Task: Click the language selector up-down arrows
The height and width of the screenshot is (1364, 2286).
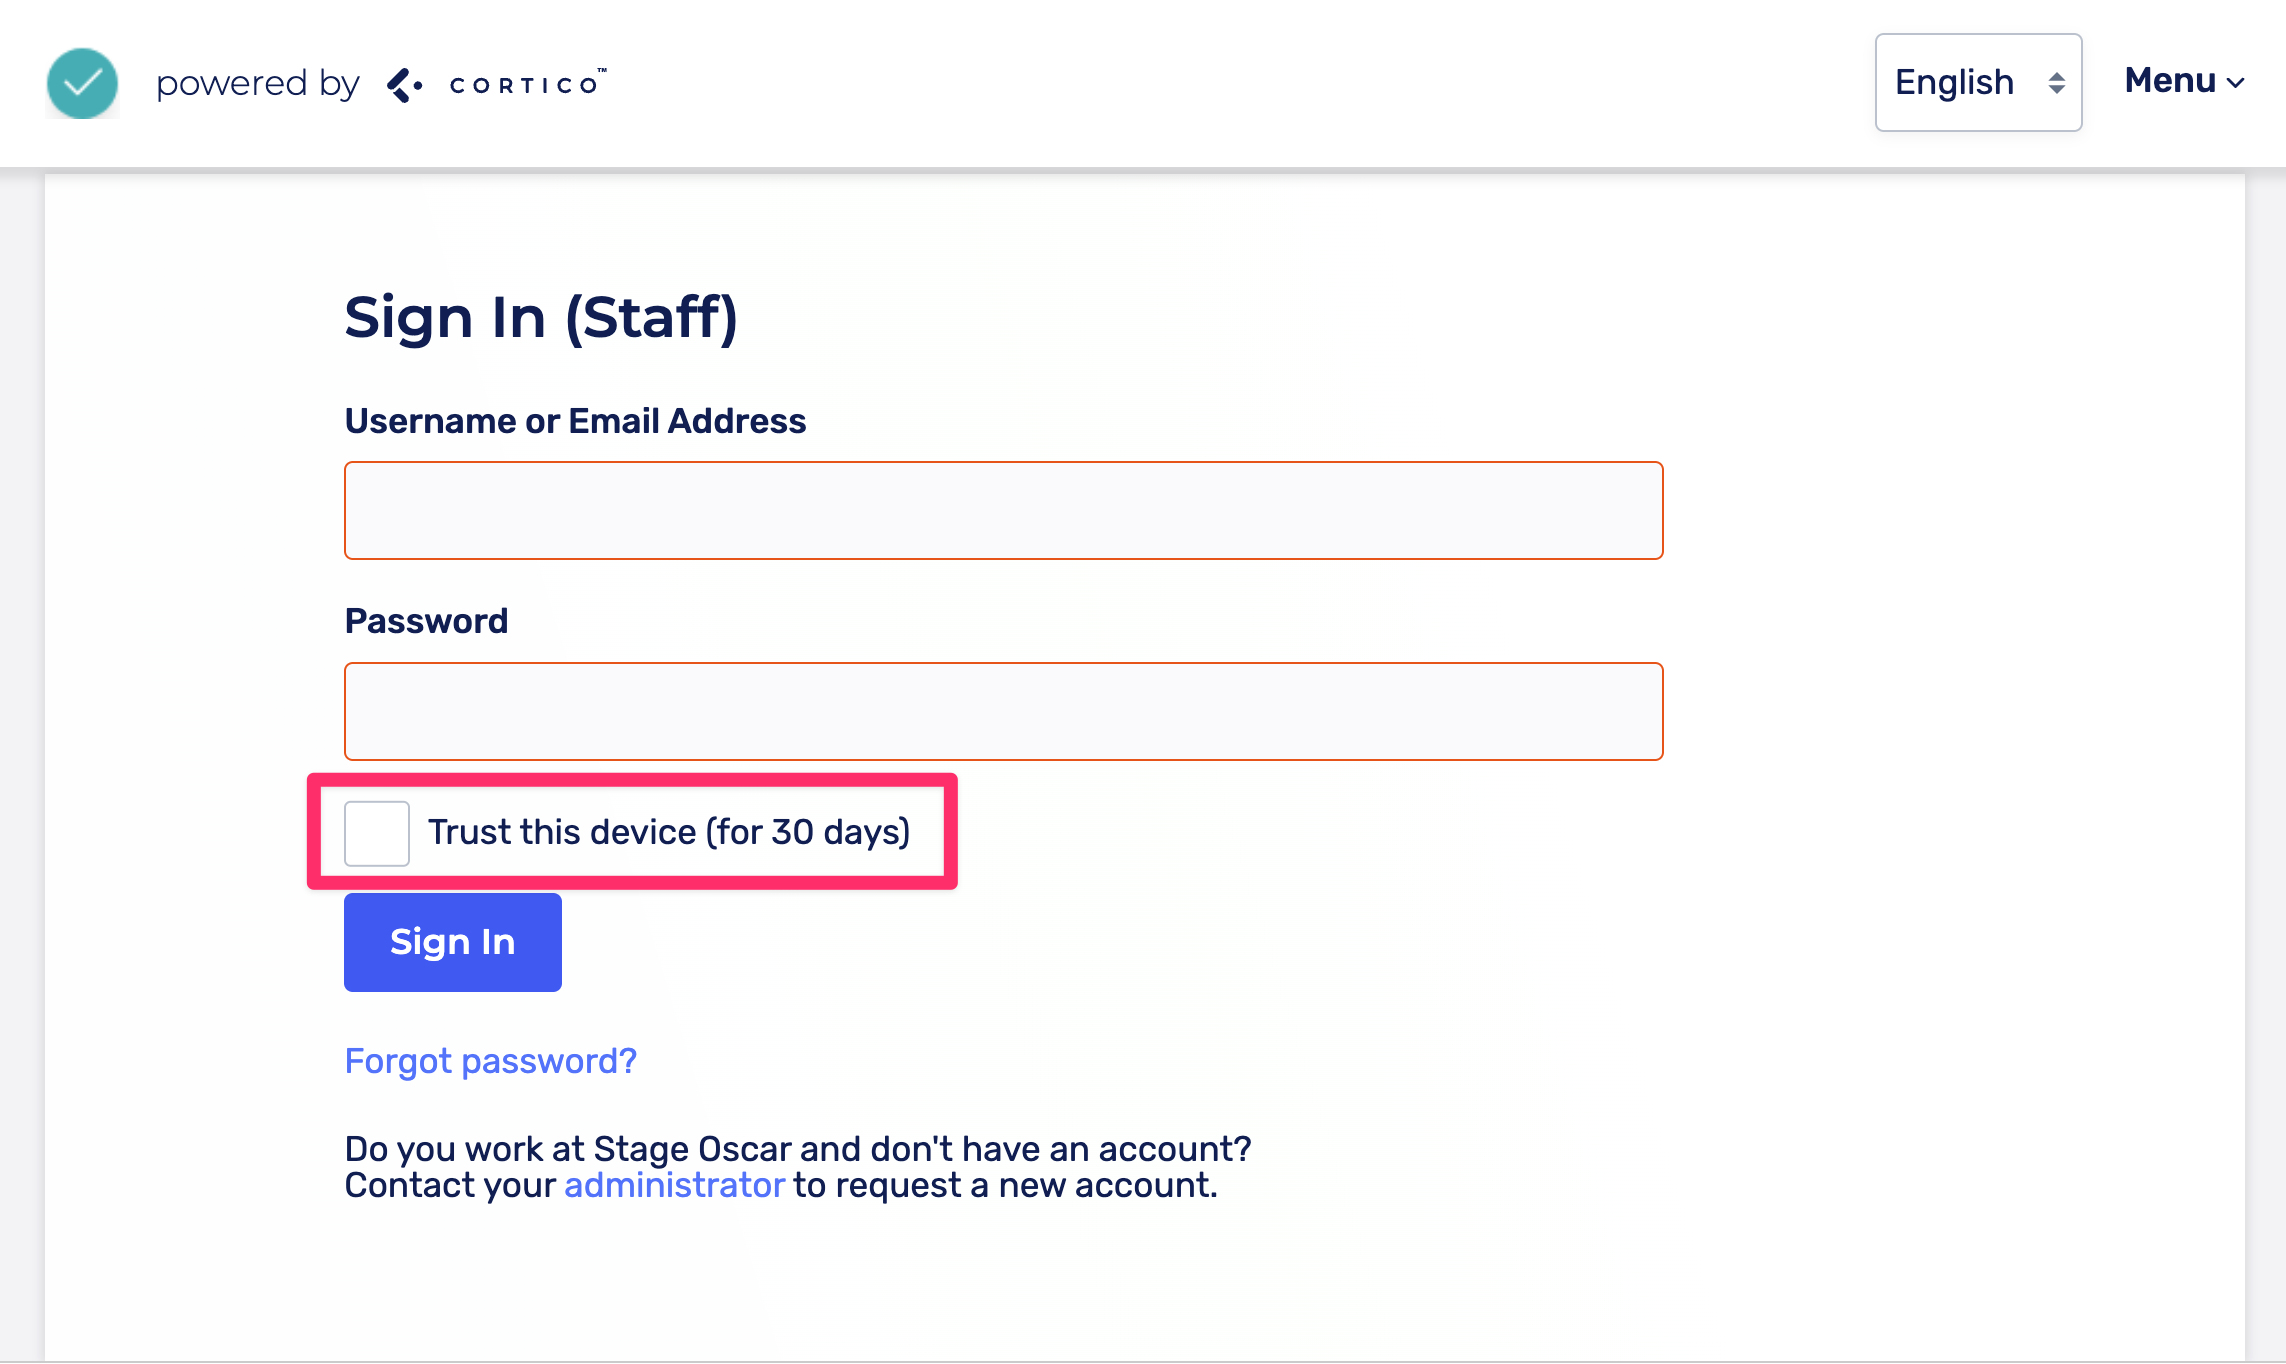Action: [2056, 83]
